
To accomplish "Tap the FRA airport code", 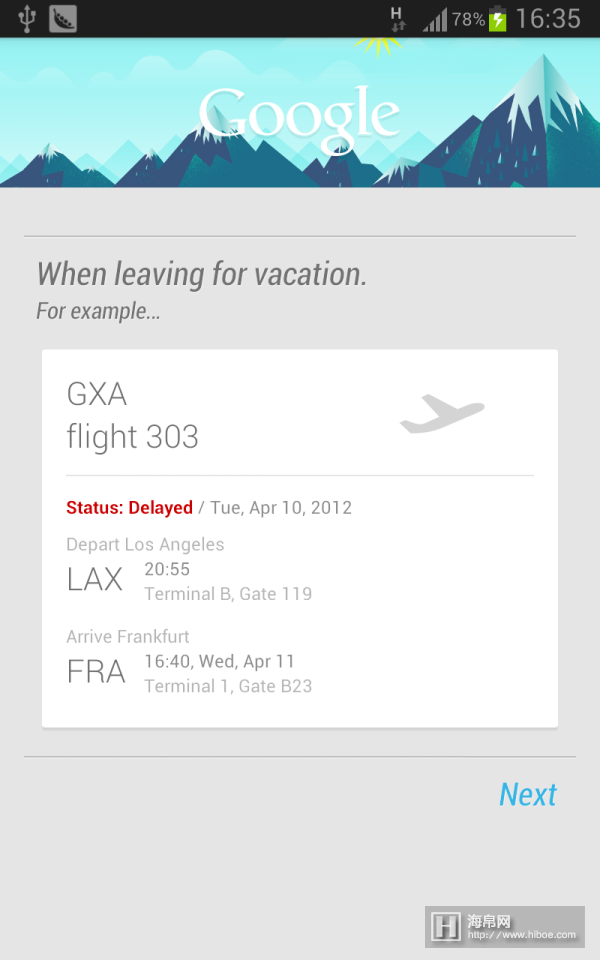I will click(96, 672).
